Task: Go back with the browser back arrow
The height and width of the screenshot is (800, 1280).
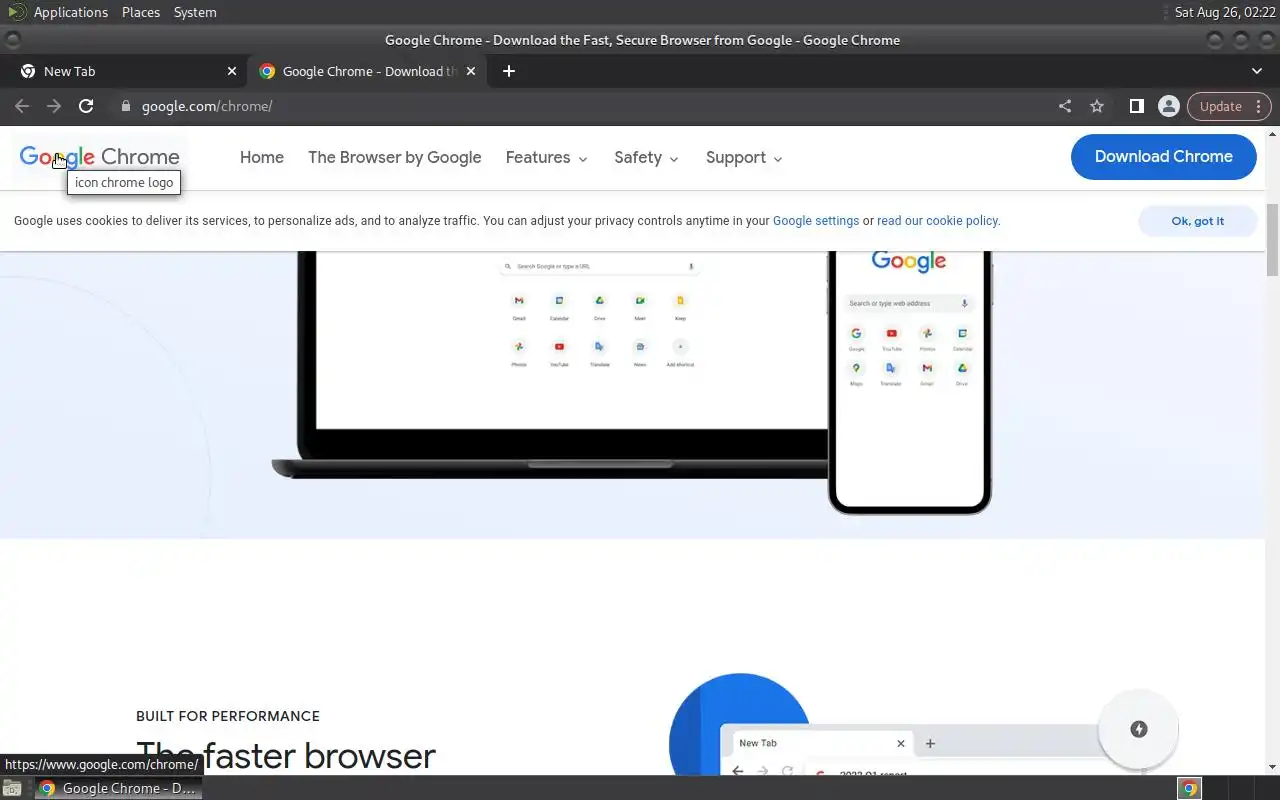Action: coord(22,106)
